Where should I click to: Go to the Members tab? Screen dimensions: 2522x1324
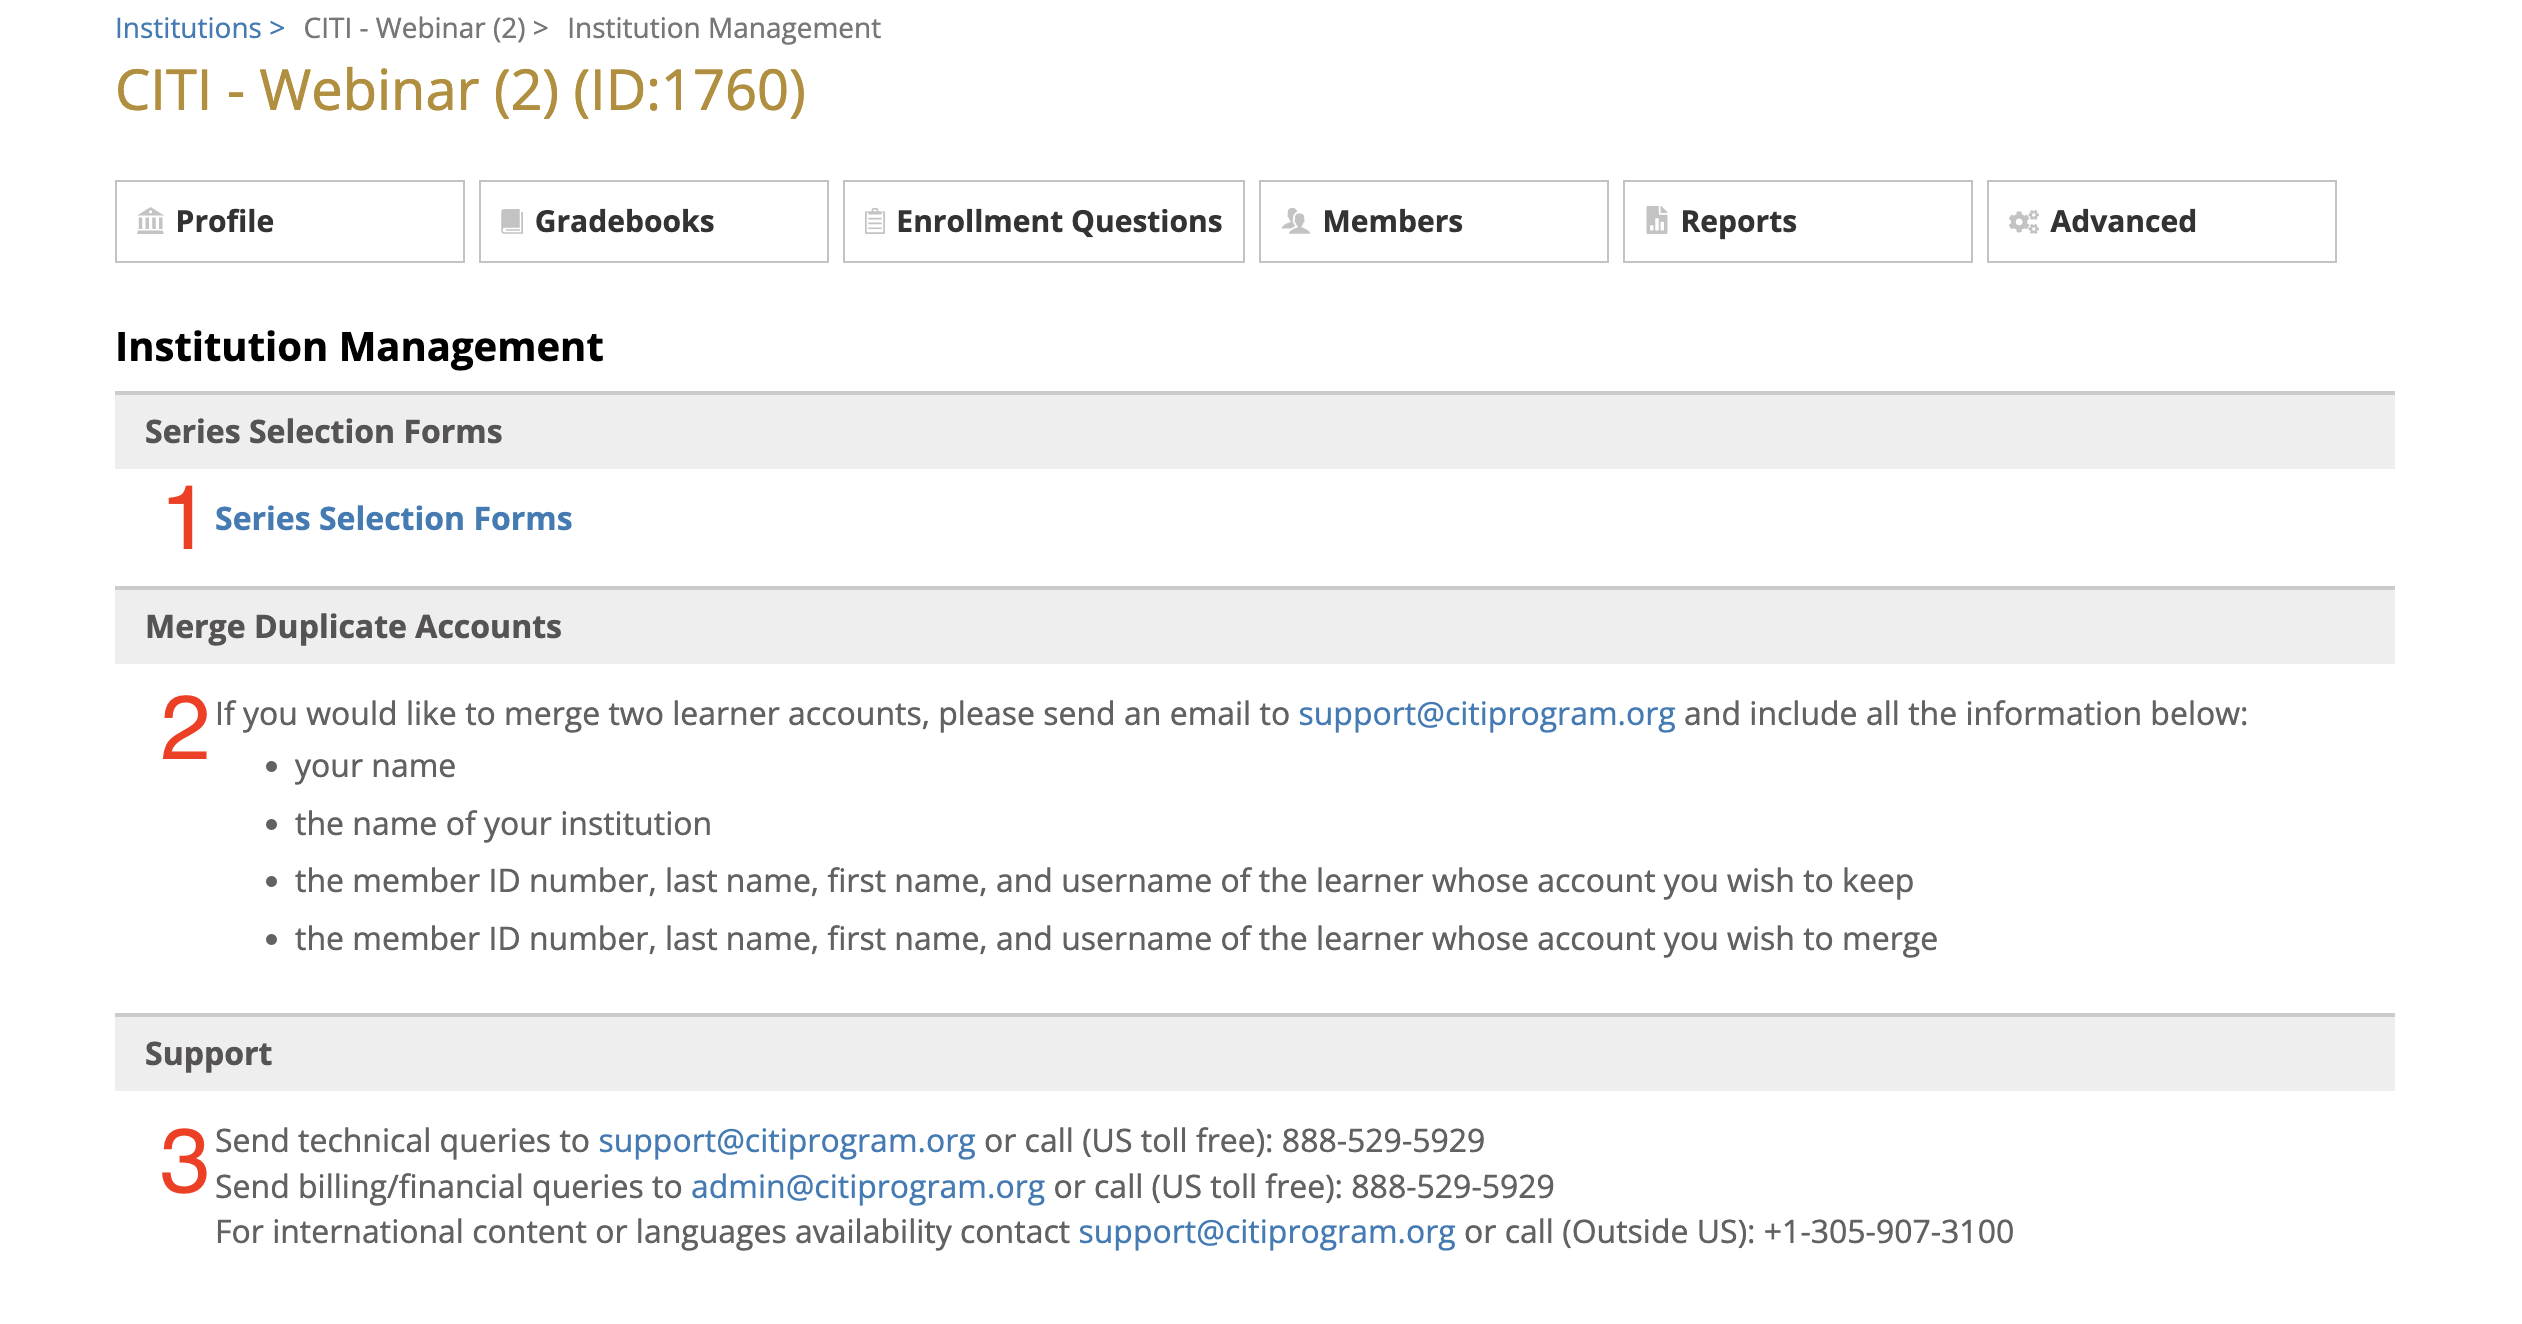pos(1434,221)
